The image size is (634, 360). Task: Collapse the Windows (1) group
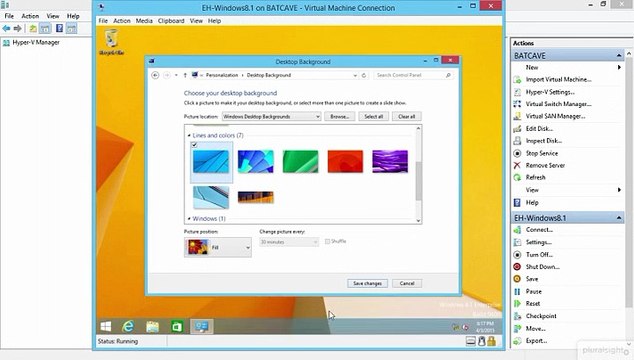point(189,219)
